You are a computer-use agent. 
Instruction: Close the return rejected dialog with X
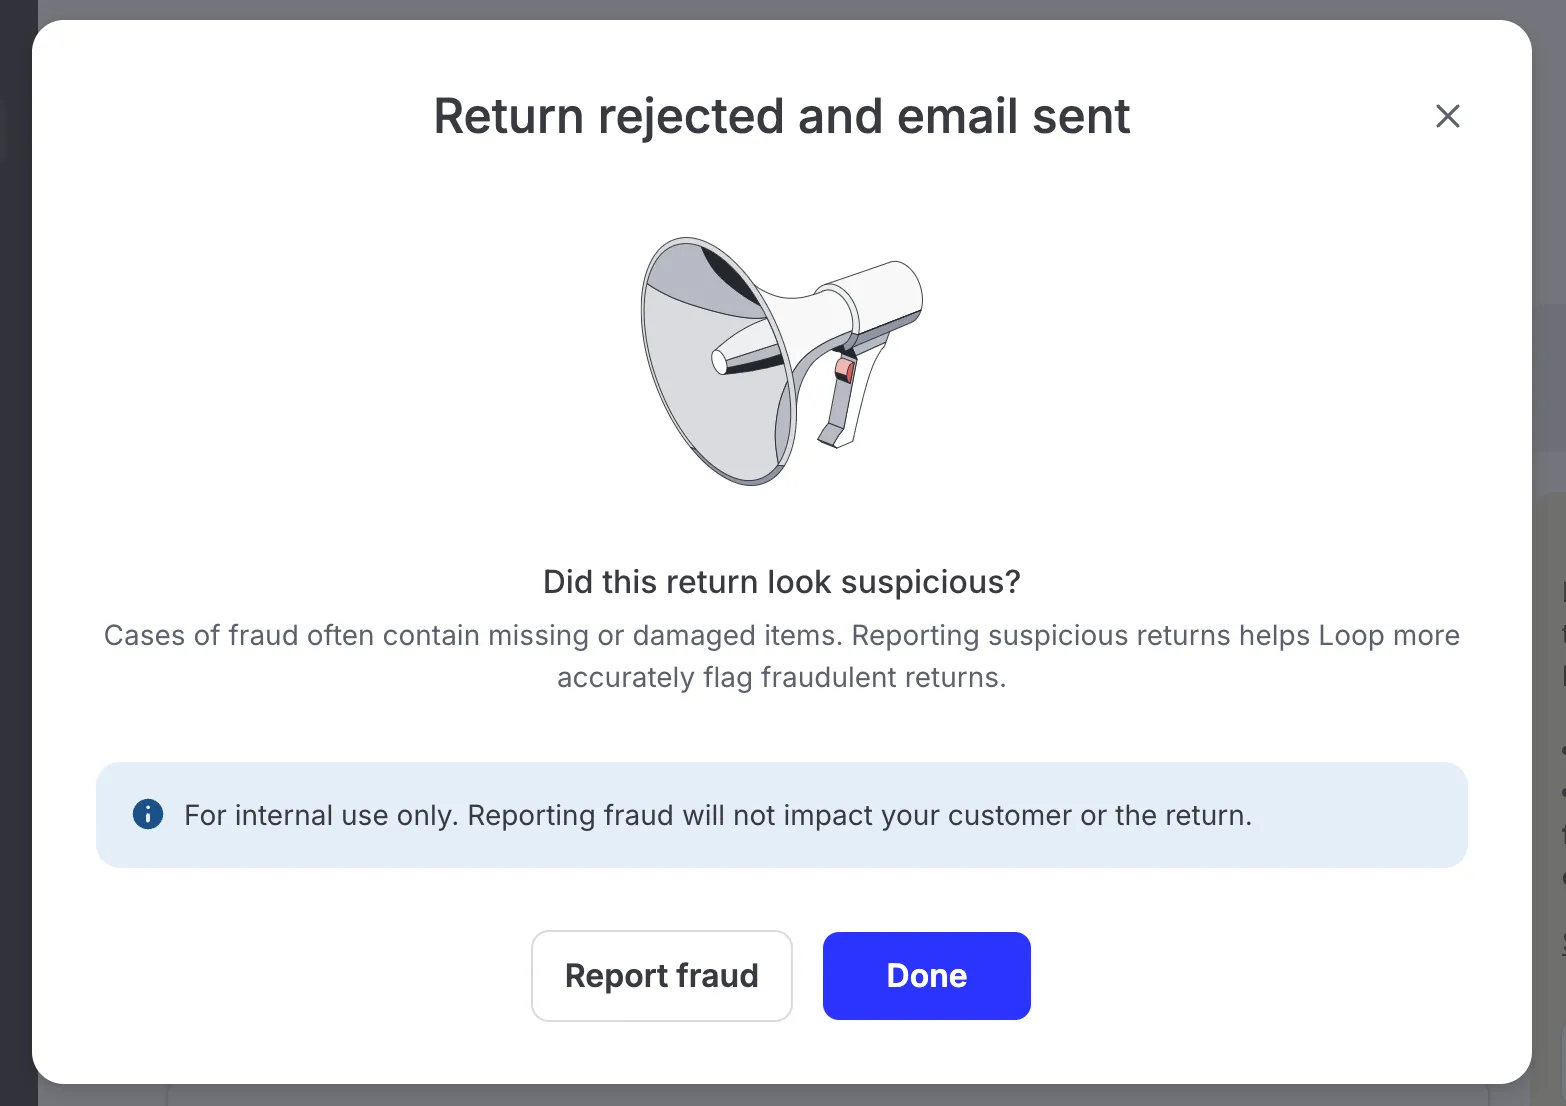[x=1447, y=116]
